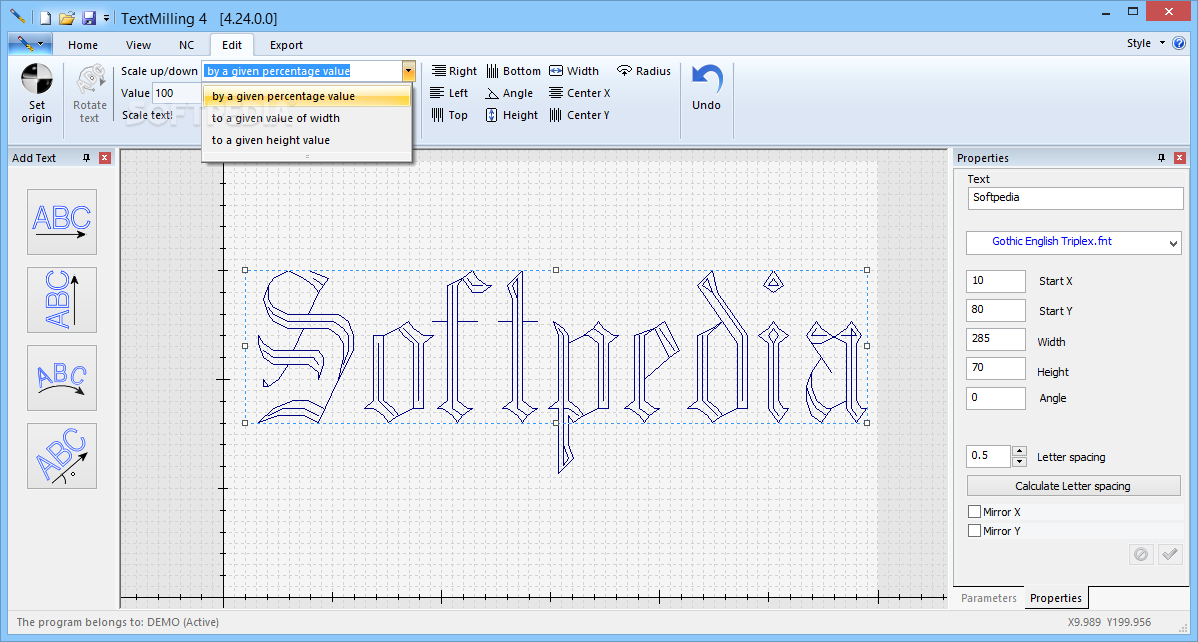Choose 'by a given percentage value' option
This screenshot has height=642, width=1198.
click(x=306, y=96)
